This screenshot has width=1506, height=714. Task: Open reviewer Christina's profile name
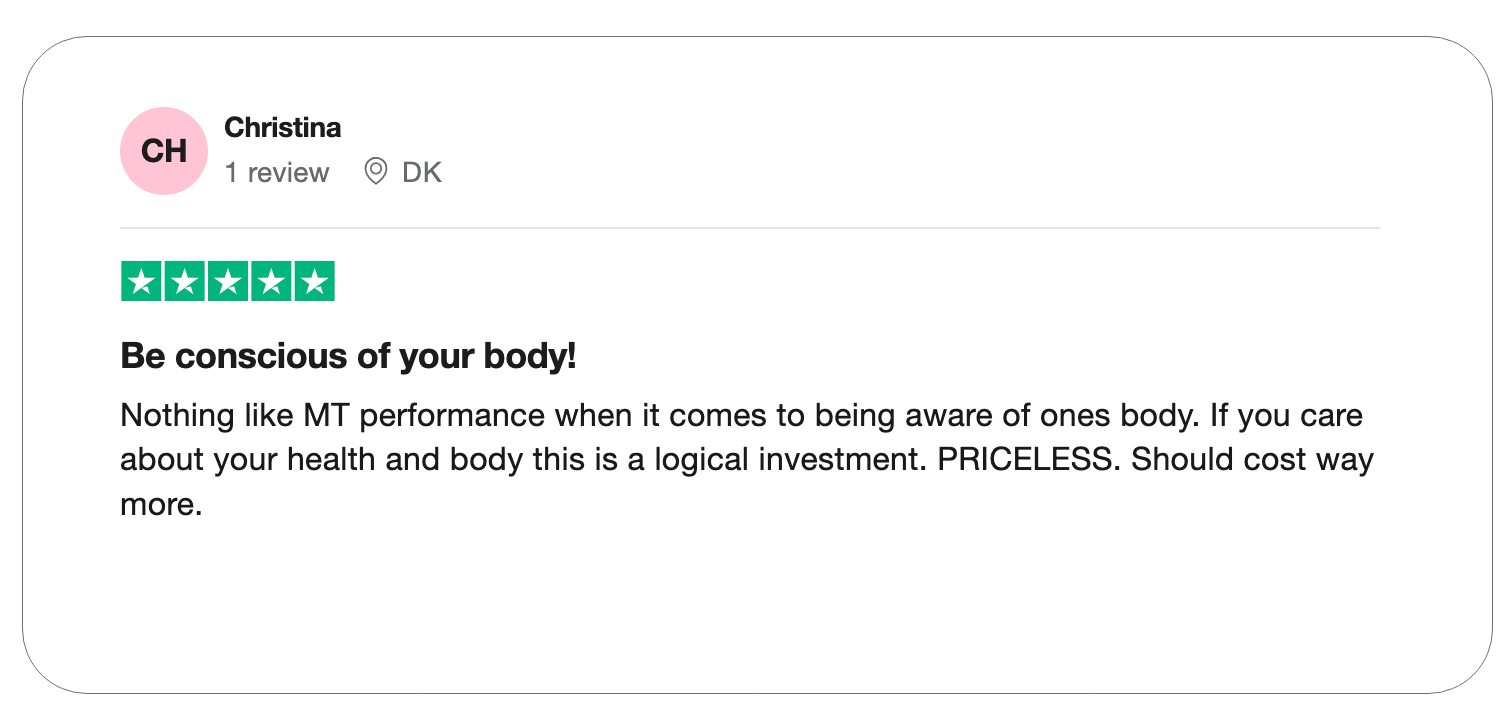[283, 128]
